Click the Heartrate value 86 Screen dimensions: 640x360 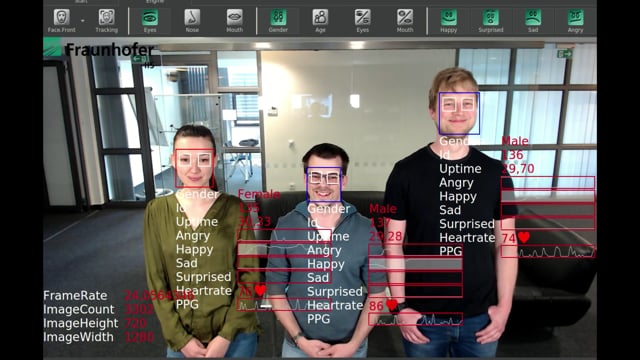click(x=376, y=306)
